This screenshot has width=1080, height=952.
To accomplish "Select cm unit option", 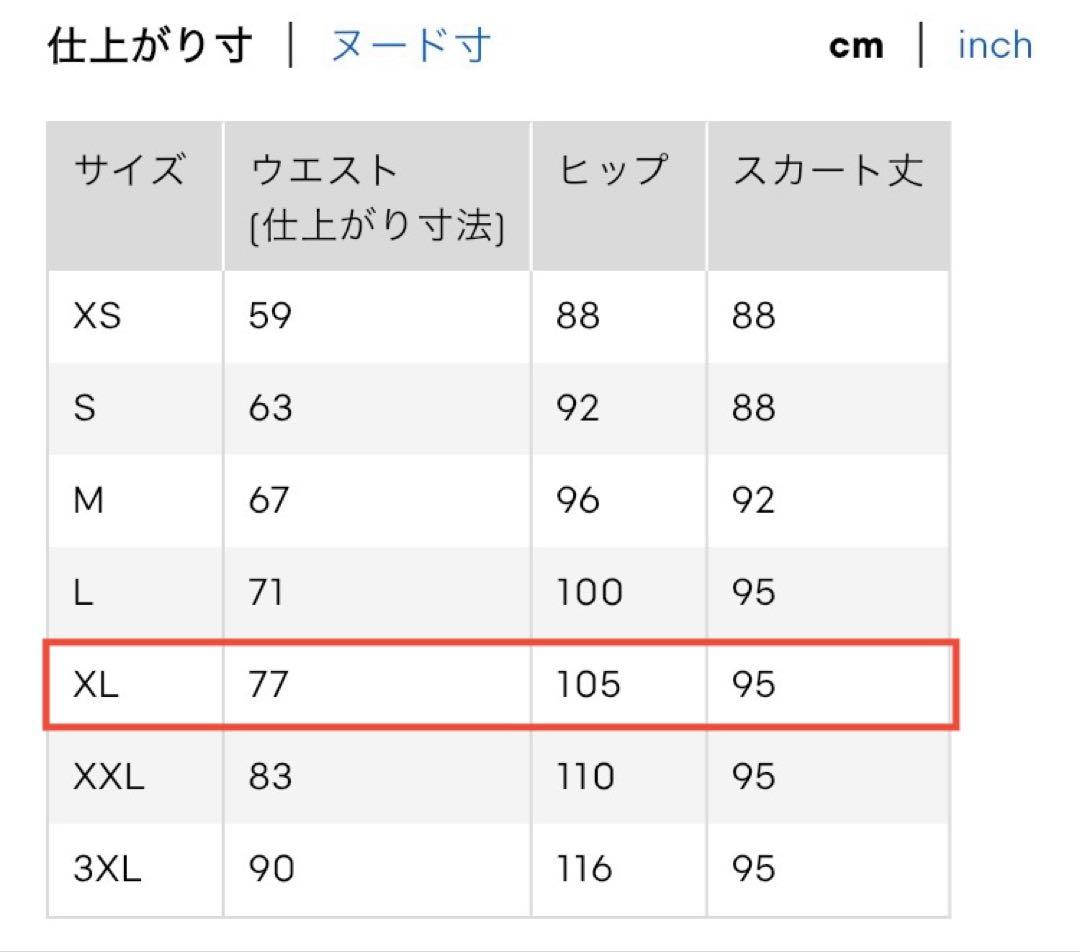I will point(856,47).
